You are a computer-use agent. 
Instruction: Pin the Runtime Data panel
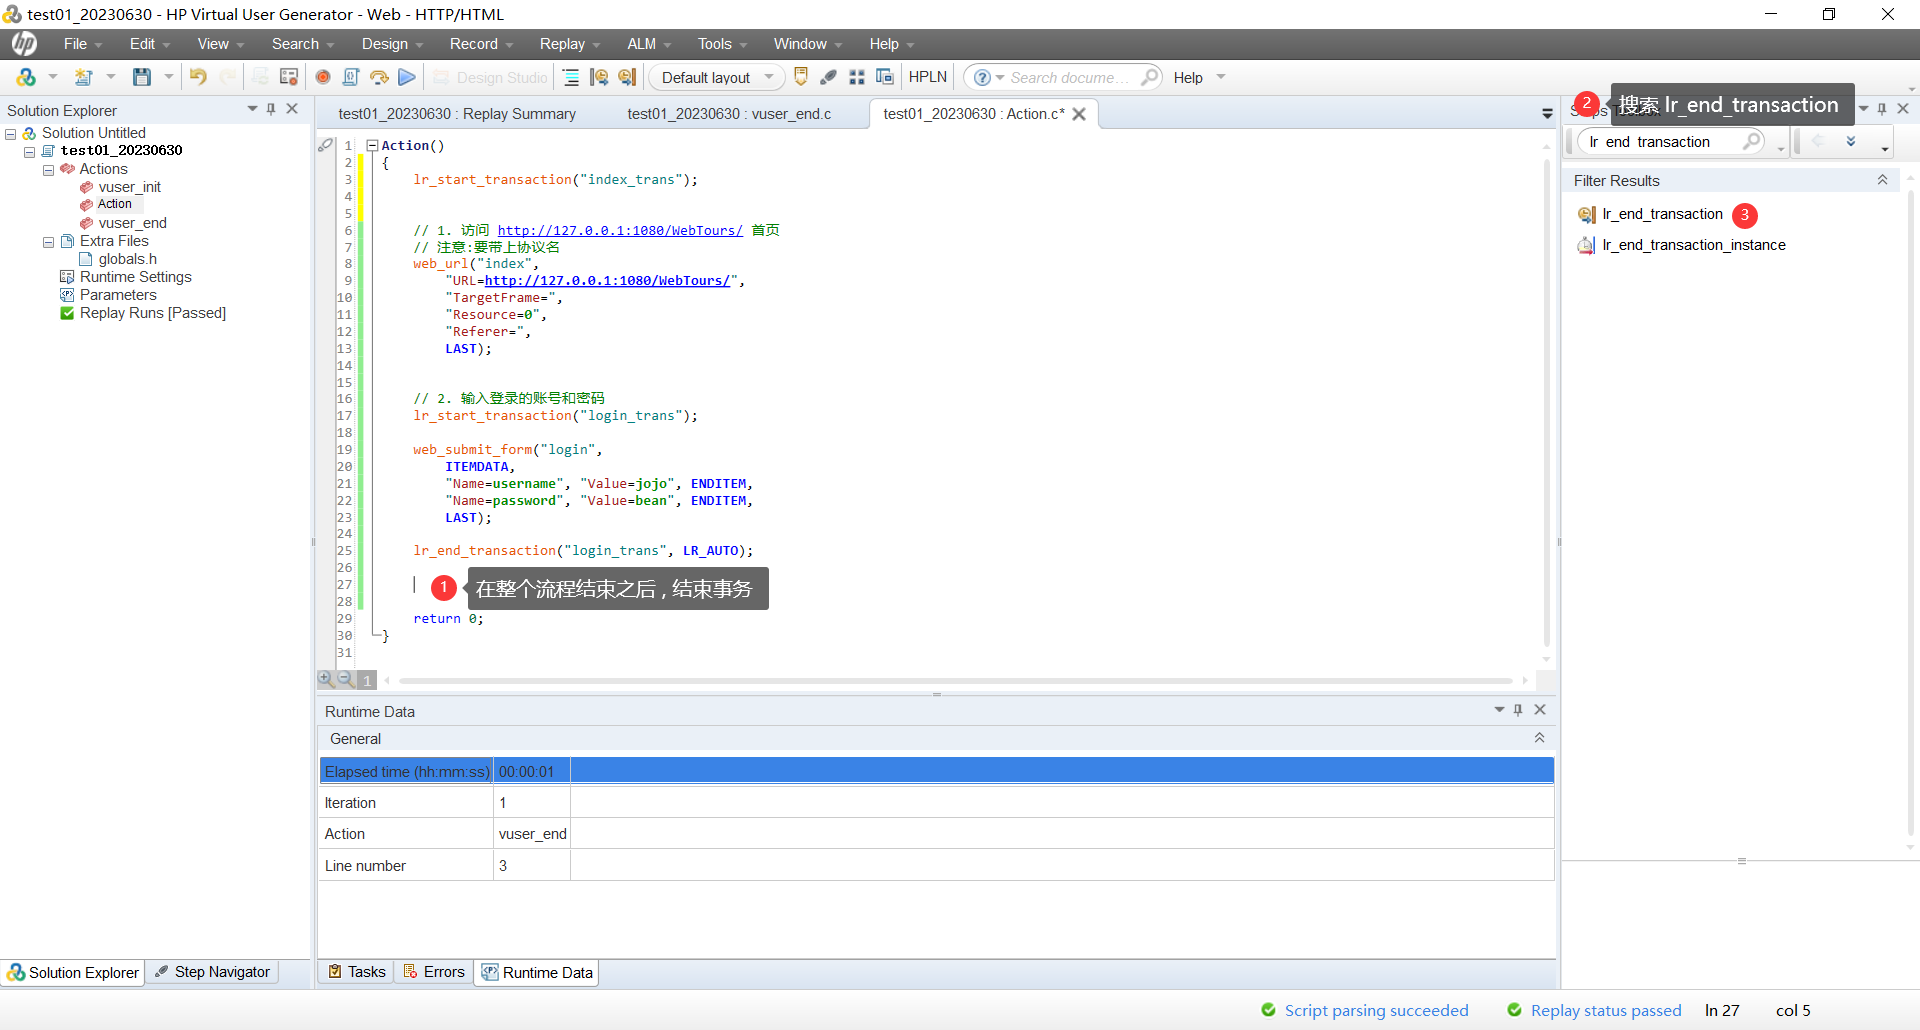1518,710
